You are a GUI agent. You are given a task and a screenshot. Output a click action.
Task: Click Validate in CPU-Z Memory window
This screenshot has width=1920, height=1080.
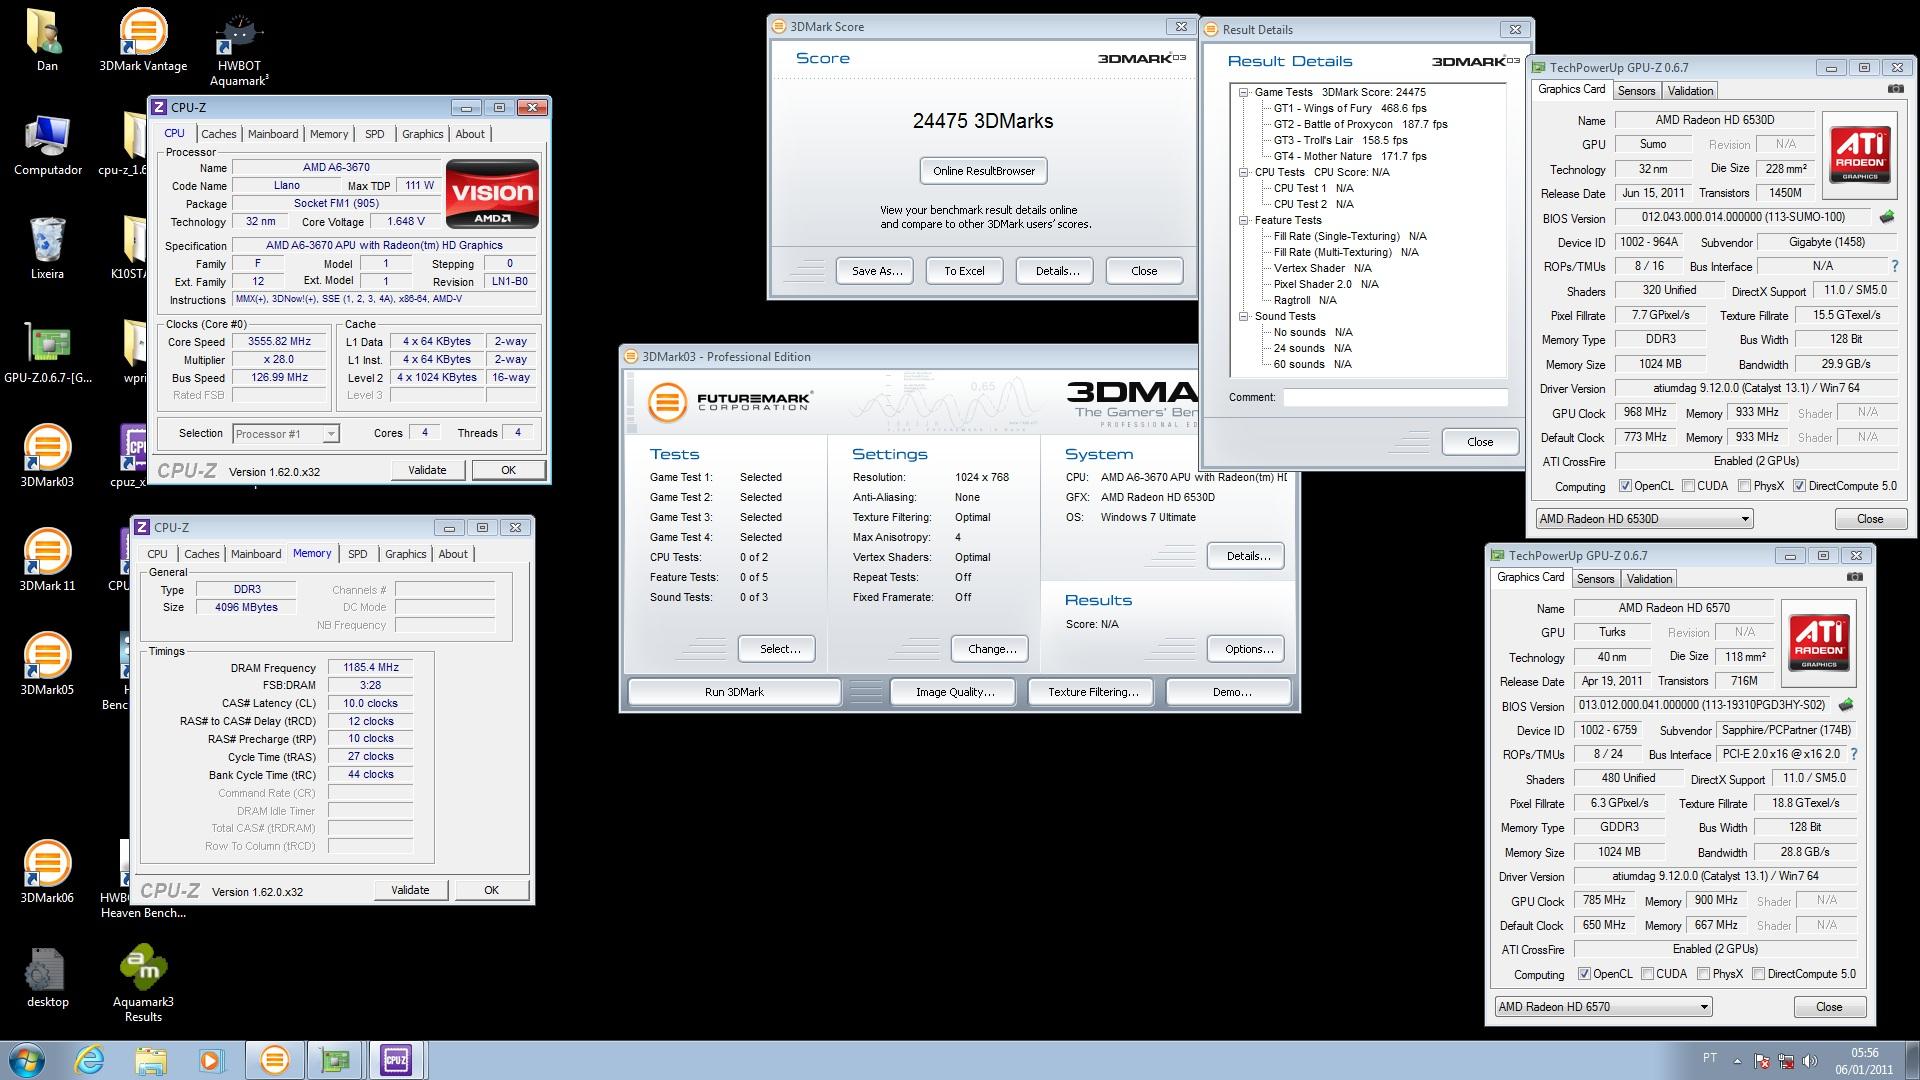pos(410,890)
